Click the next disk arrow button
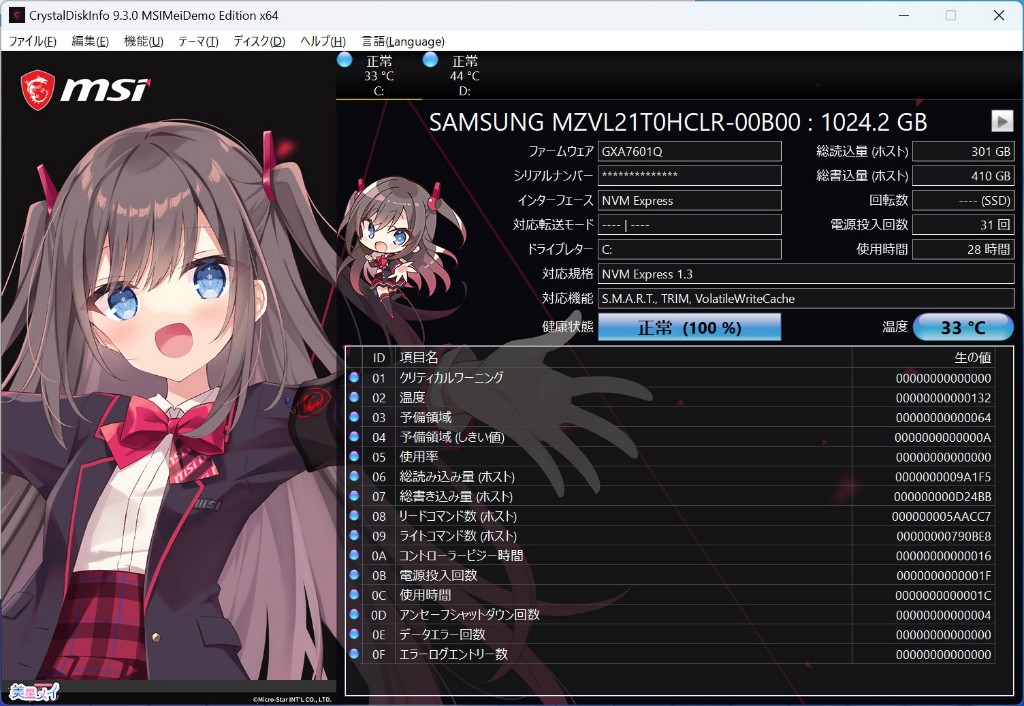 [1002, 121]
